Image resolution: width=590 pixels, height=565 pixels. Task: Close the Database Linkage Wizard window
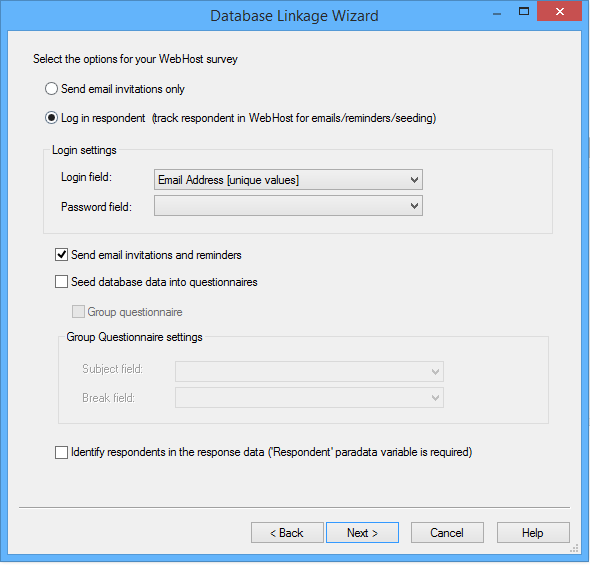click(560, 12)
